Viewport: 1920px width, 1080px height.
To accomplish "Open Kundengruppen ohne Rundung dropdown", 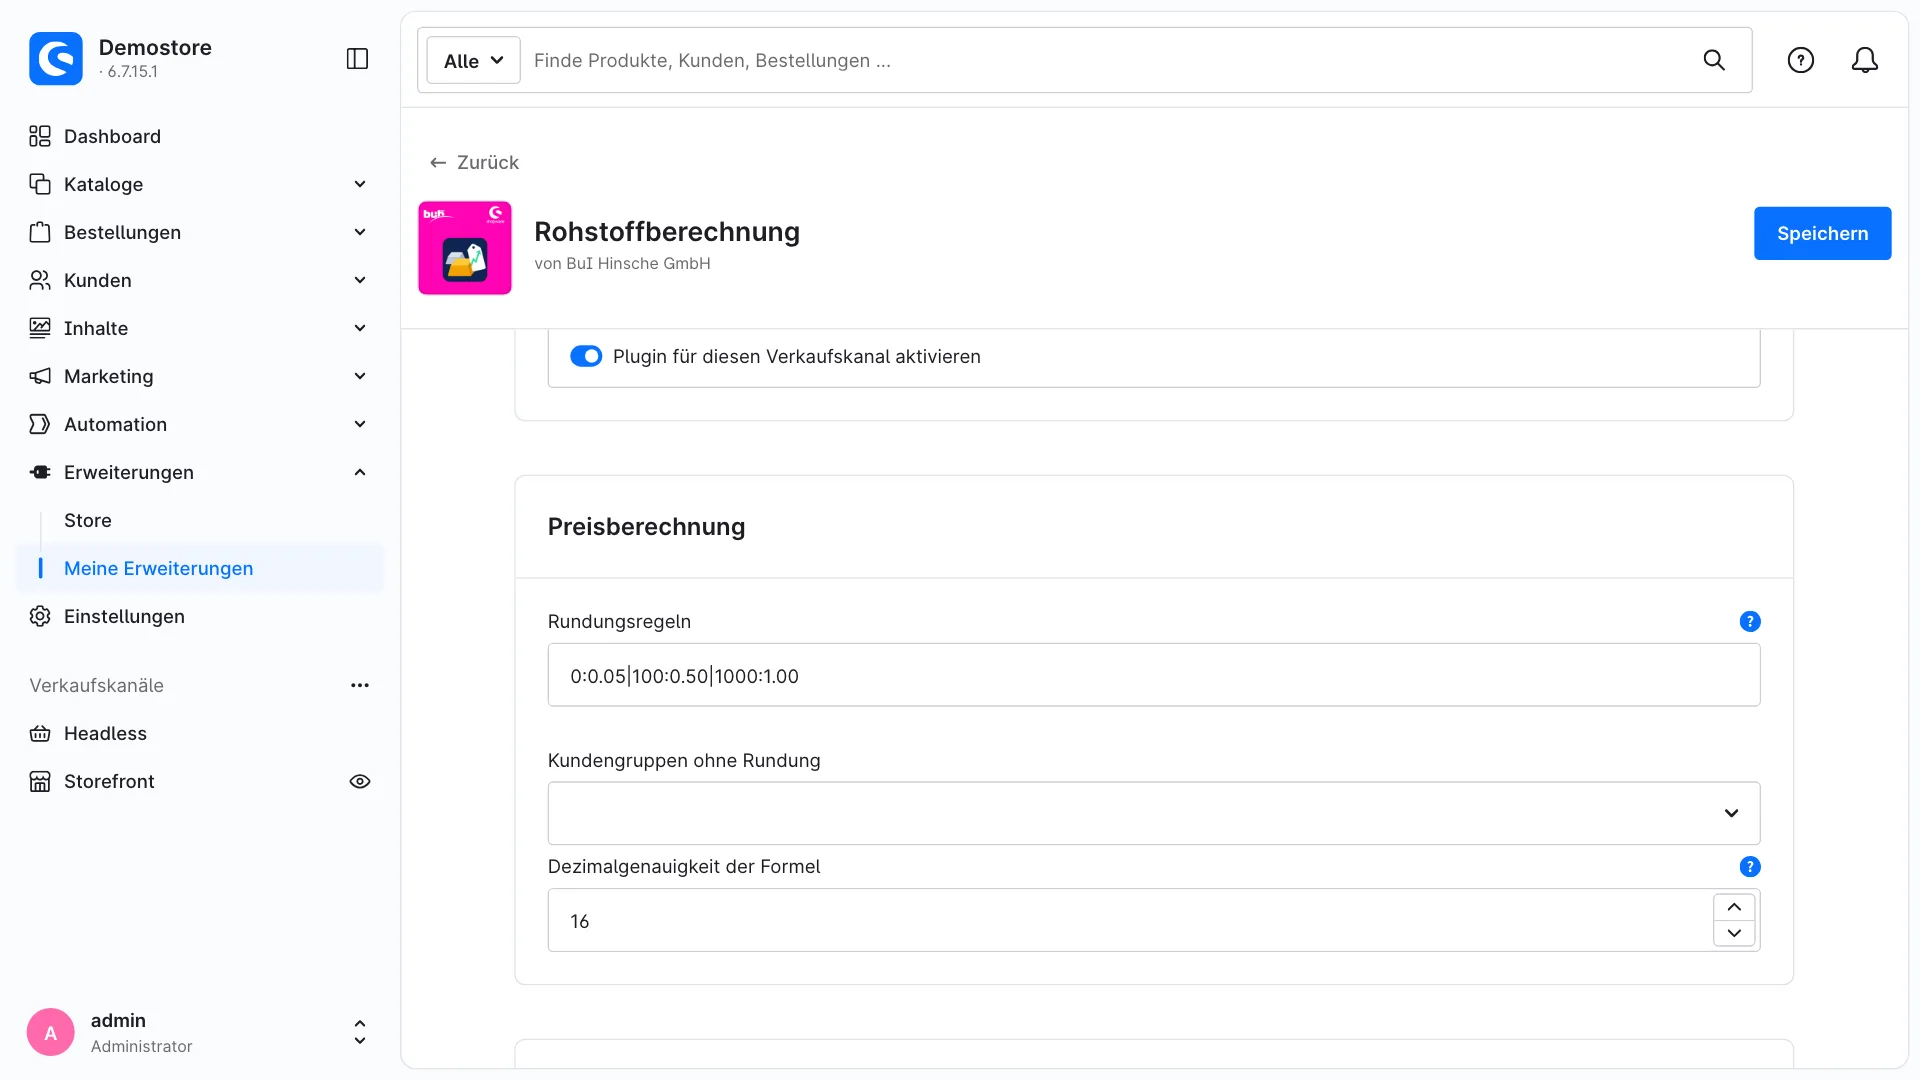I will point(1154,813).
